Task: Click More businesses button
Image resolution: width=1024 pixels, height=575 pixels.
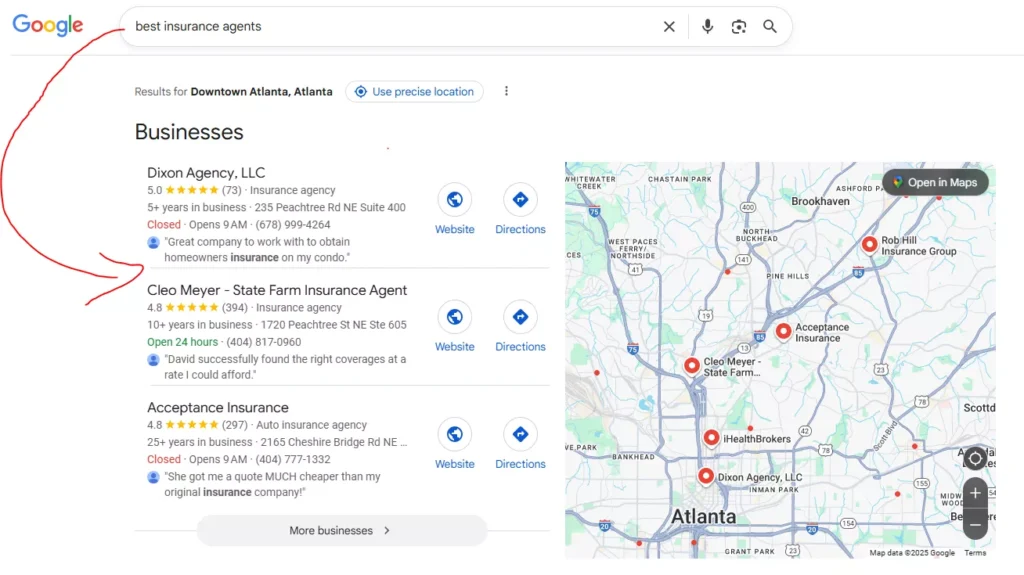Action: pos(342,531)
